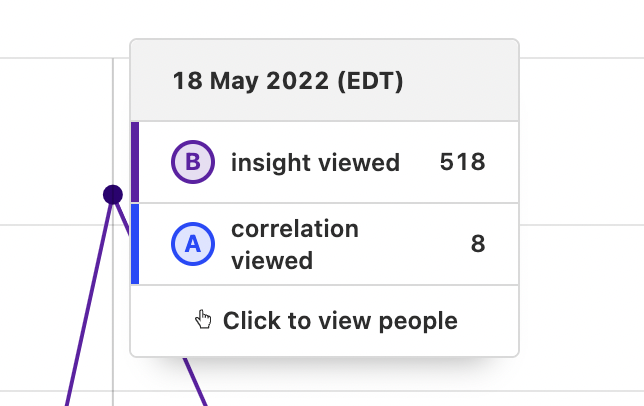Click the purple line rising toward the data point
The image size is (644, 406).
click(88, 300)
